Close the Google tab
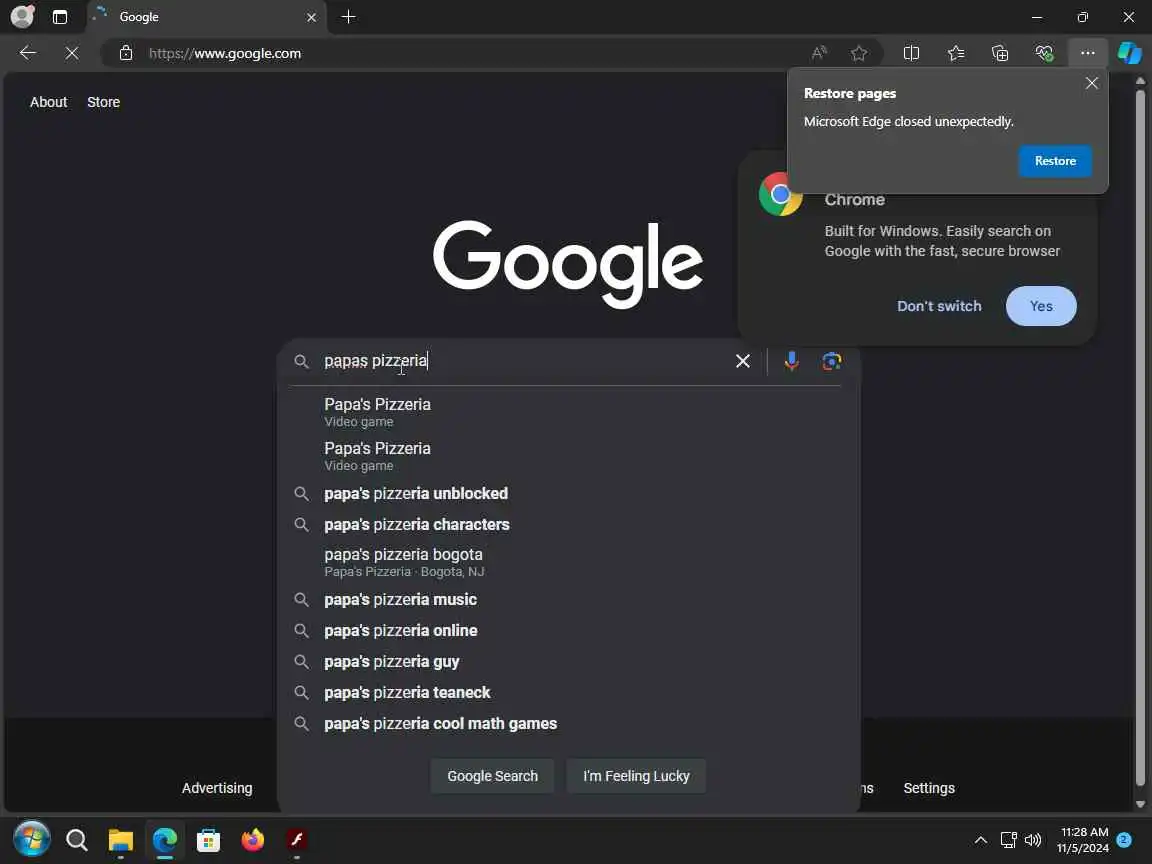The width and height of the screenshot is (1152, 864). [312, 17]
